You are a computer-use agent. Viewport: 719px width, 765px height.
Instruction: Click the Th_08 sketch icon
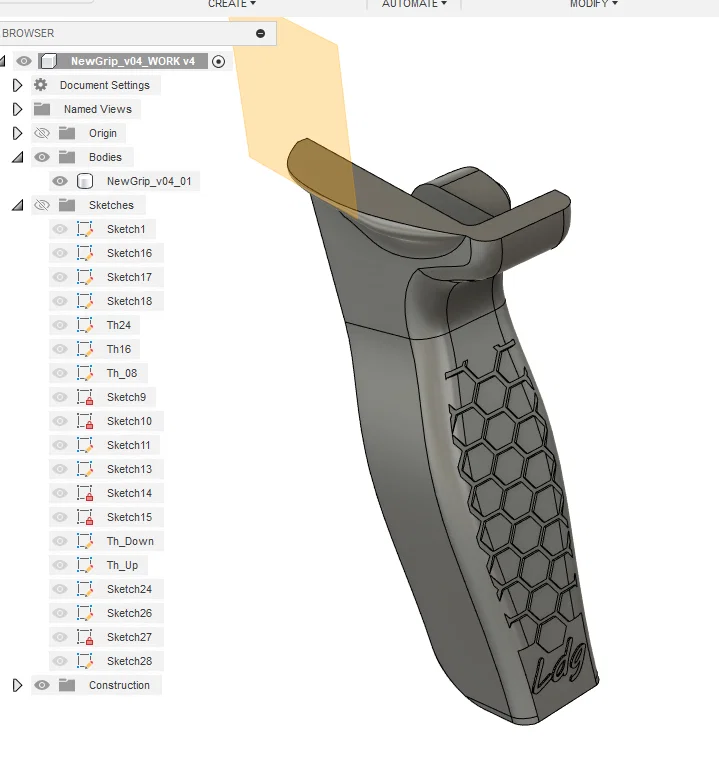tap(85, 373)
